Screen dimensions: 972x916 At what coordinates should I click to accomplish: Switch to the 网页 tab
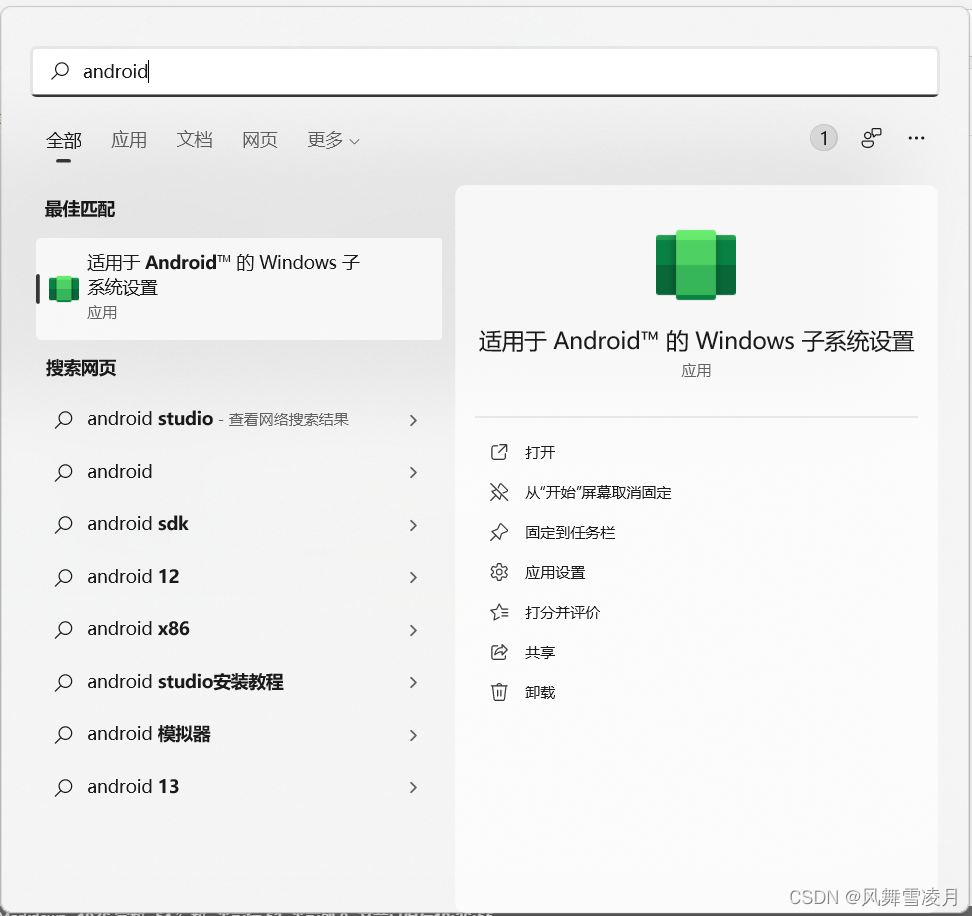(x=260, y=140)
